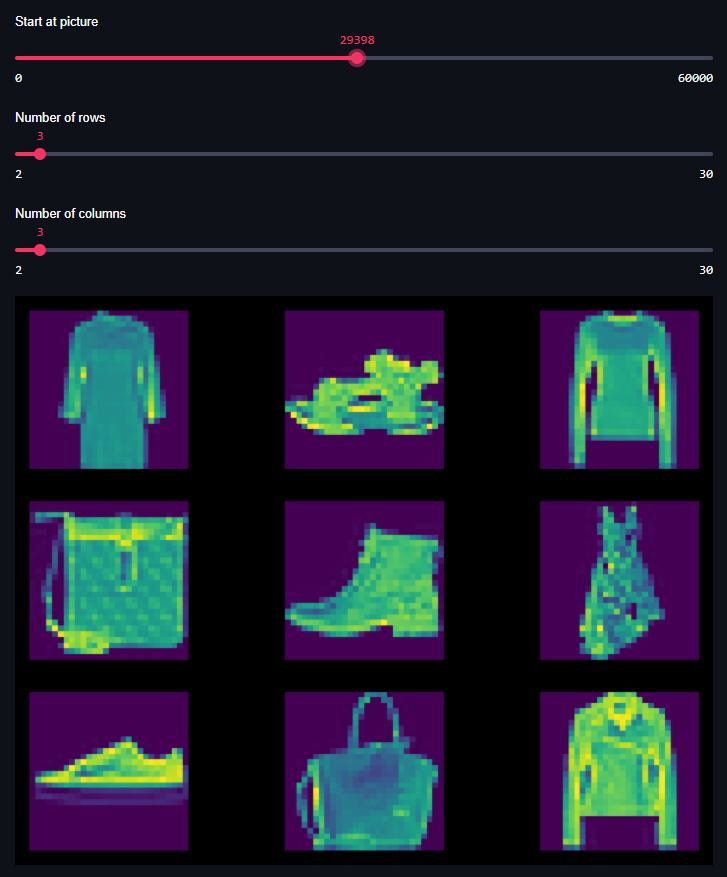The width and height of the screenshot is (727, 877).
Task: Select the Number of columns slider handle
Action: click(40, 250)
